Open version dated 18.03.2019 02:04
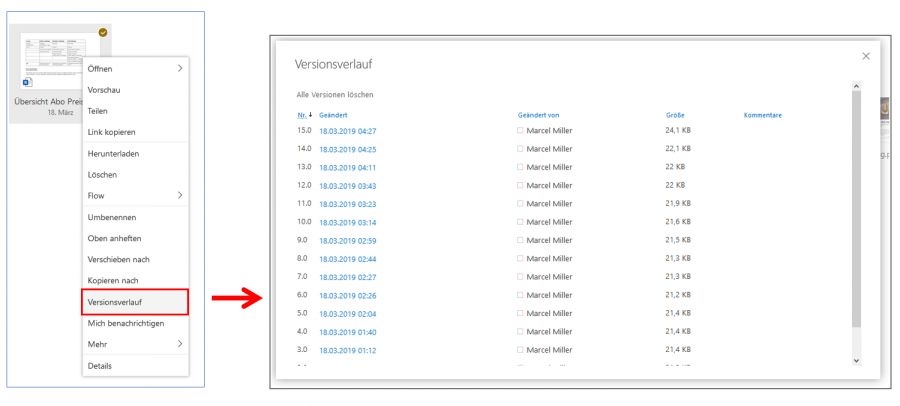900x406 pixels. 348,314
